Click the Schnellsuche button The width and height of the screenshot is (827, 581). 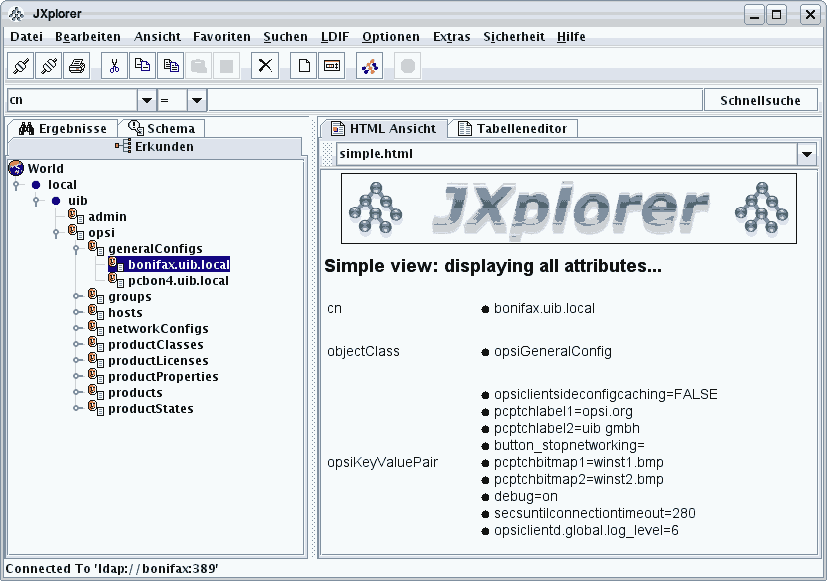click(x=760, y=100)
